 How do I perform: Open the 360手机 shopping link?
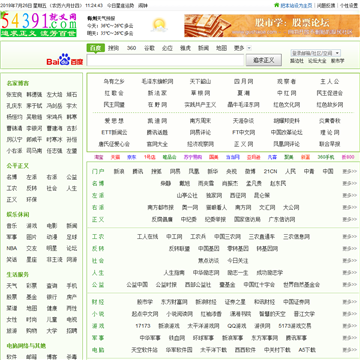coord(326,157)
